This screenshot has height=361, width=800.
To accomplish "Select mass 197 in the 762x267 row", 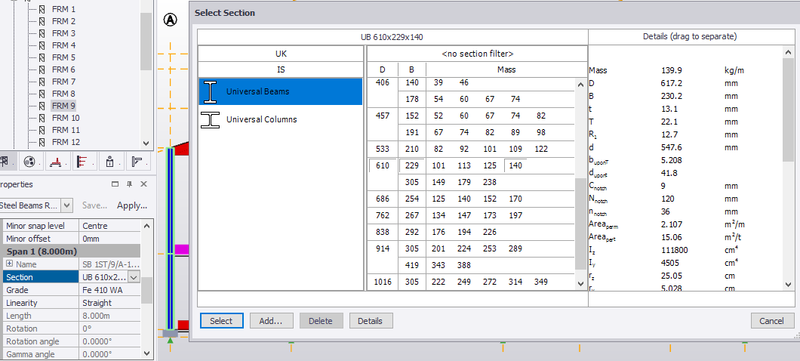I will coord(515,216).
